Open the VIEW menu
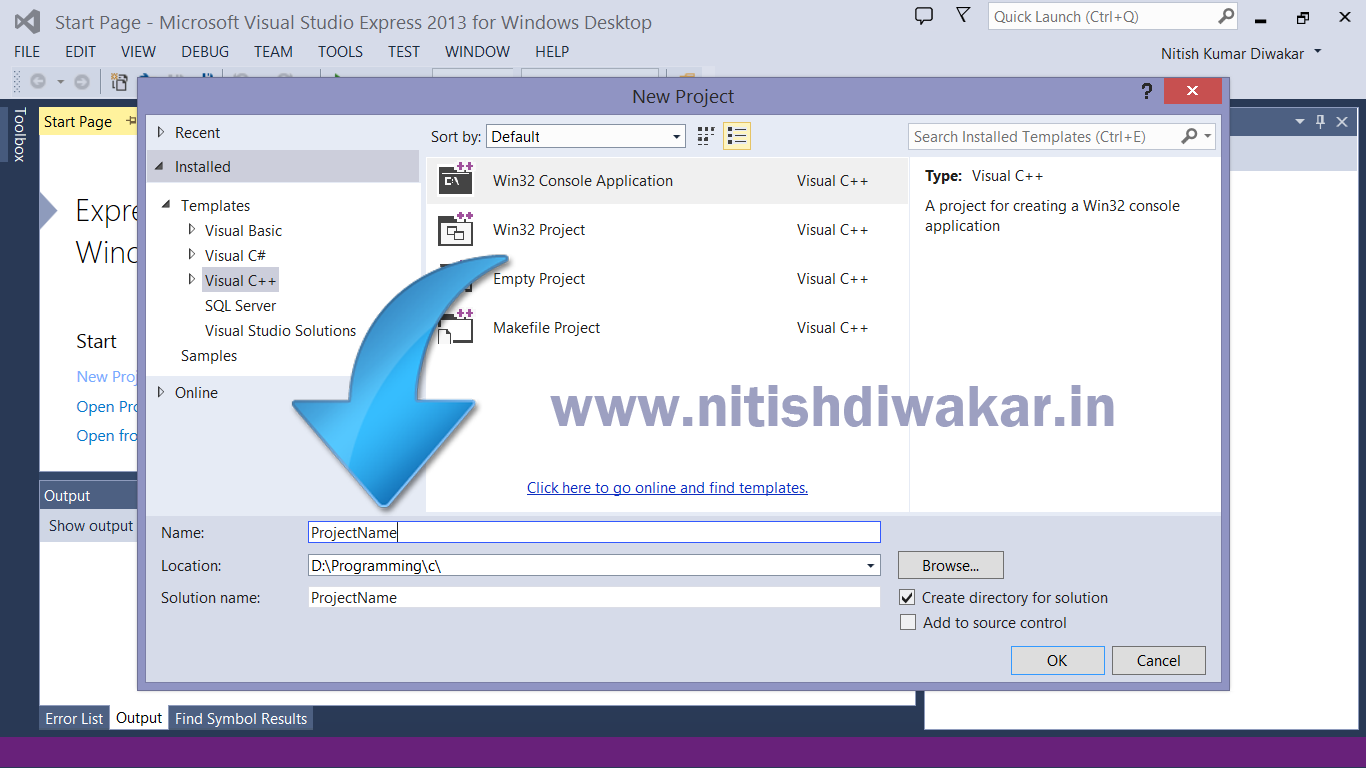 [138, 52]
